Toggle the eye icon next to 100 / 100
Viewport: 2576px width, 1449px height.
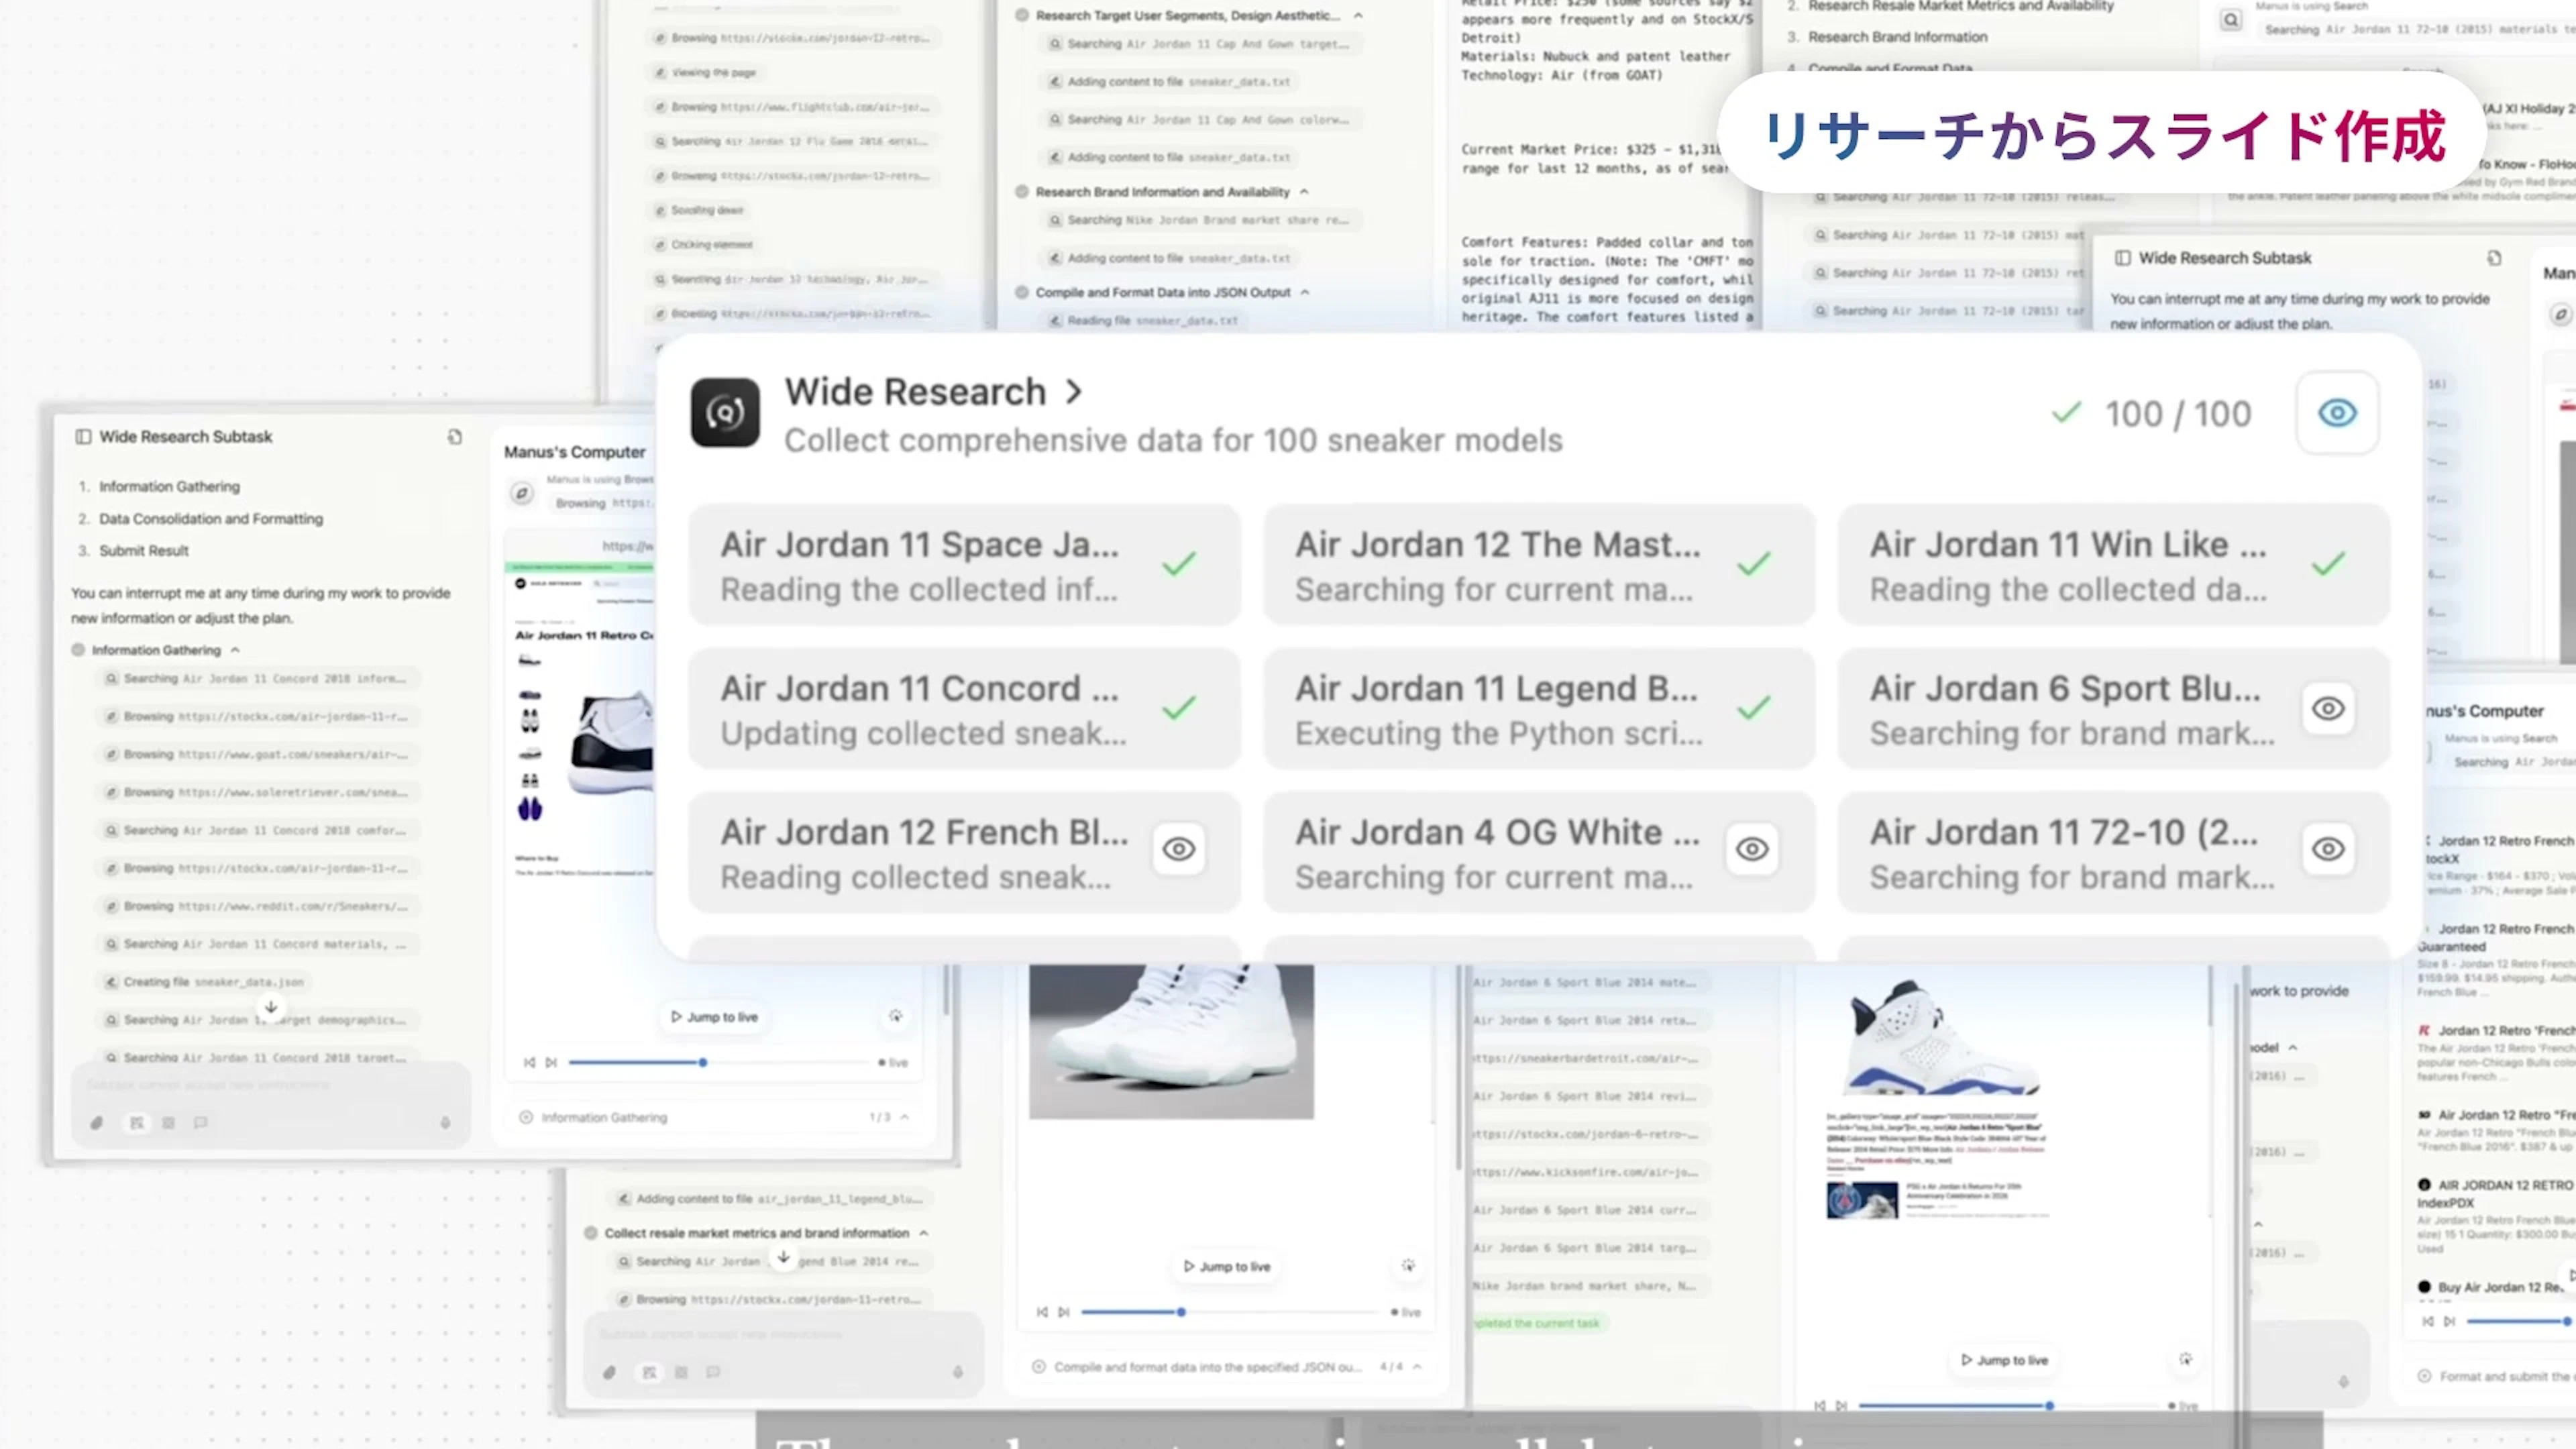tap(2337, 413)
